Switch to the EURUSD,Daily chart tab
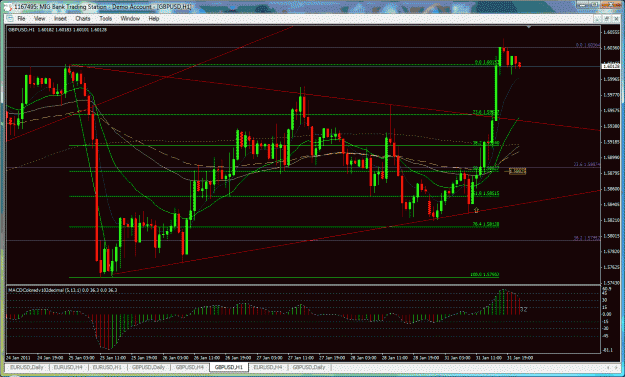 click(26, 367)
